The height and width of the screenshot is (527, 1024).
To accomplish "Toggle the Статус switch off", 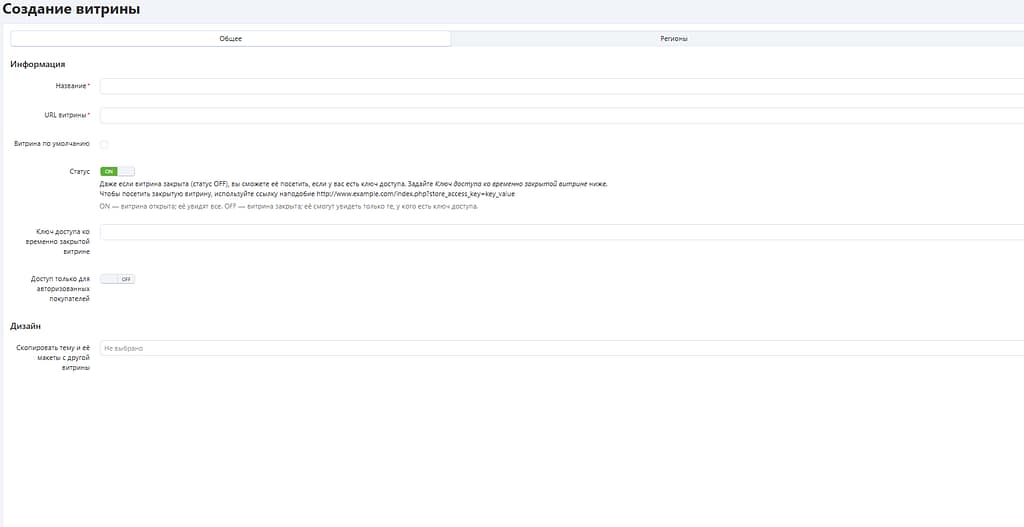I will click(117, 172).
